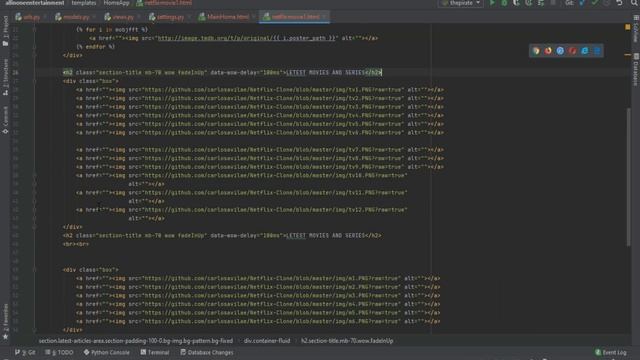Toggle fold on the tv10.PNG anchor line
The height and width of the screenshot is (360, 640).
pos(34,176)
